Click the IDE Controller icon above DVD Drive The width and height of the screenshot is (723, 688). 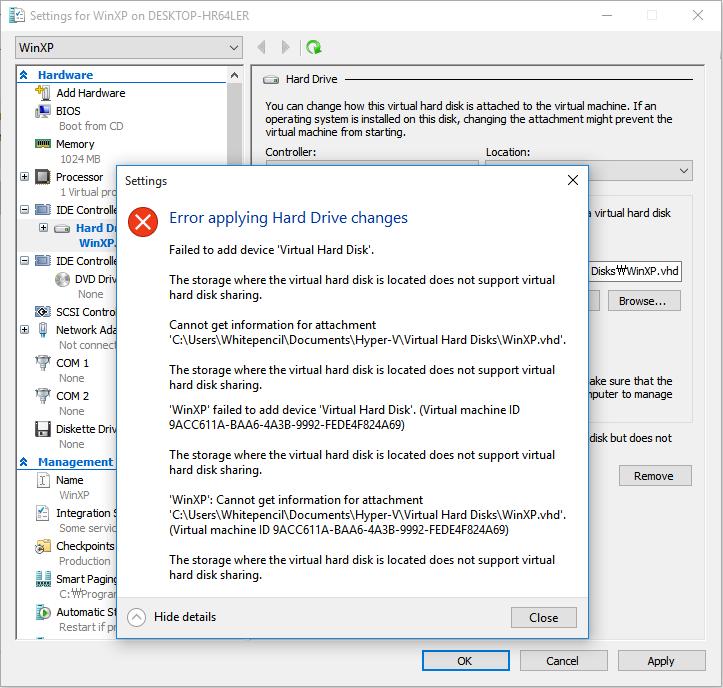pos(43,261)
